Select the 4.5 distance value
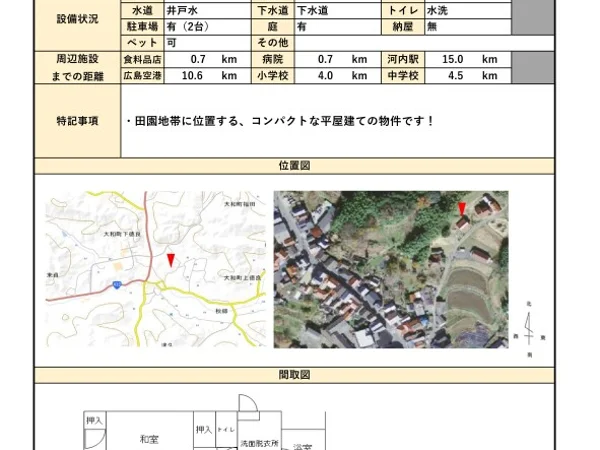The width and height of the screenshot is (600, 450). pos(455,75)
